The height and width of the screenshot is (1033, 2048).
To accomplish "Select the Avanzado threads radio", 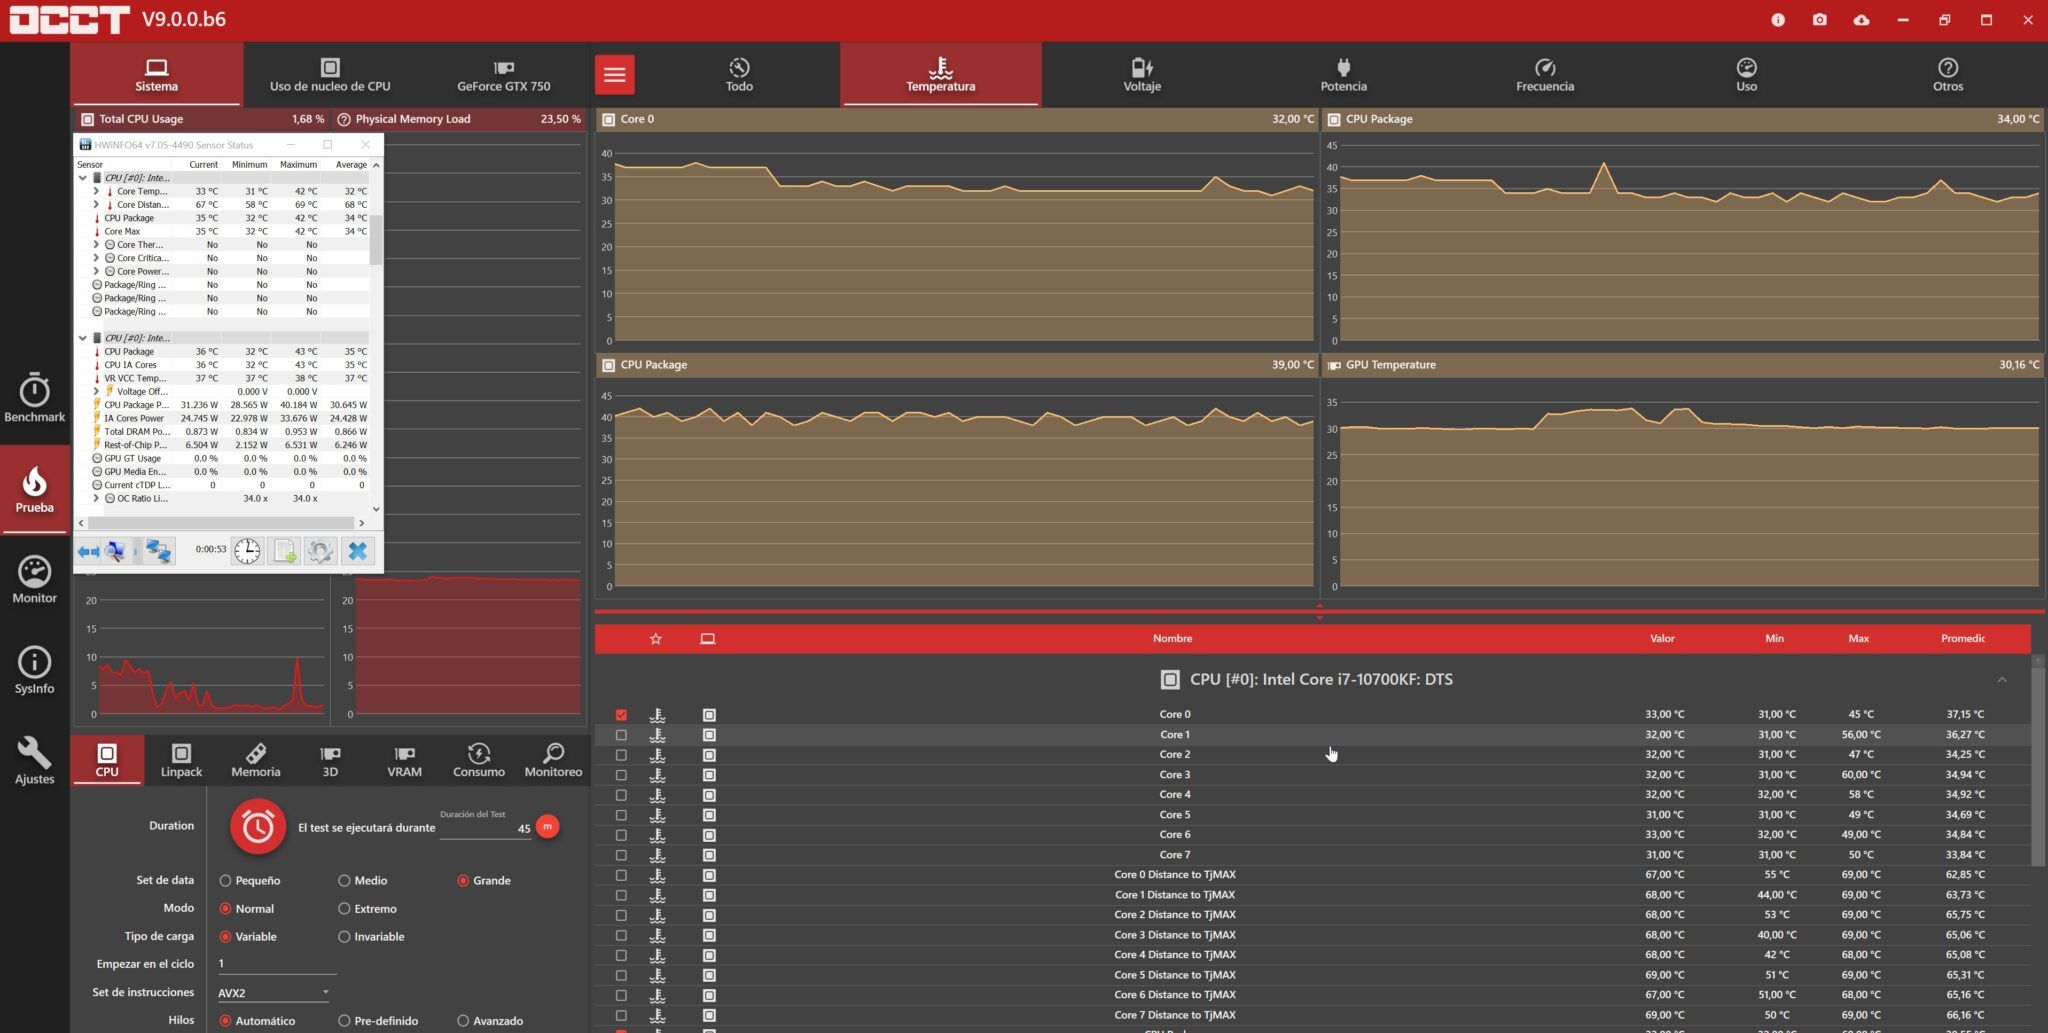I will (463, 1021).
